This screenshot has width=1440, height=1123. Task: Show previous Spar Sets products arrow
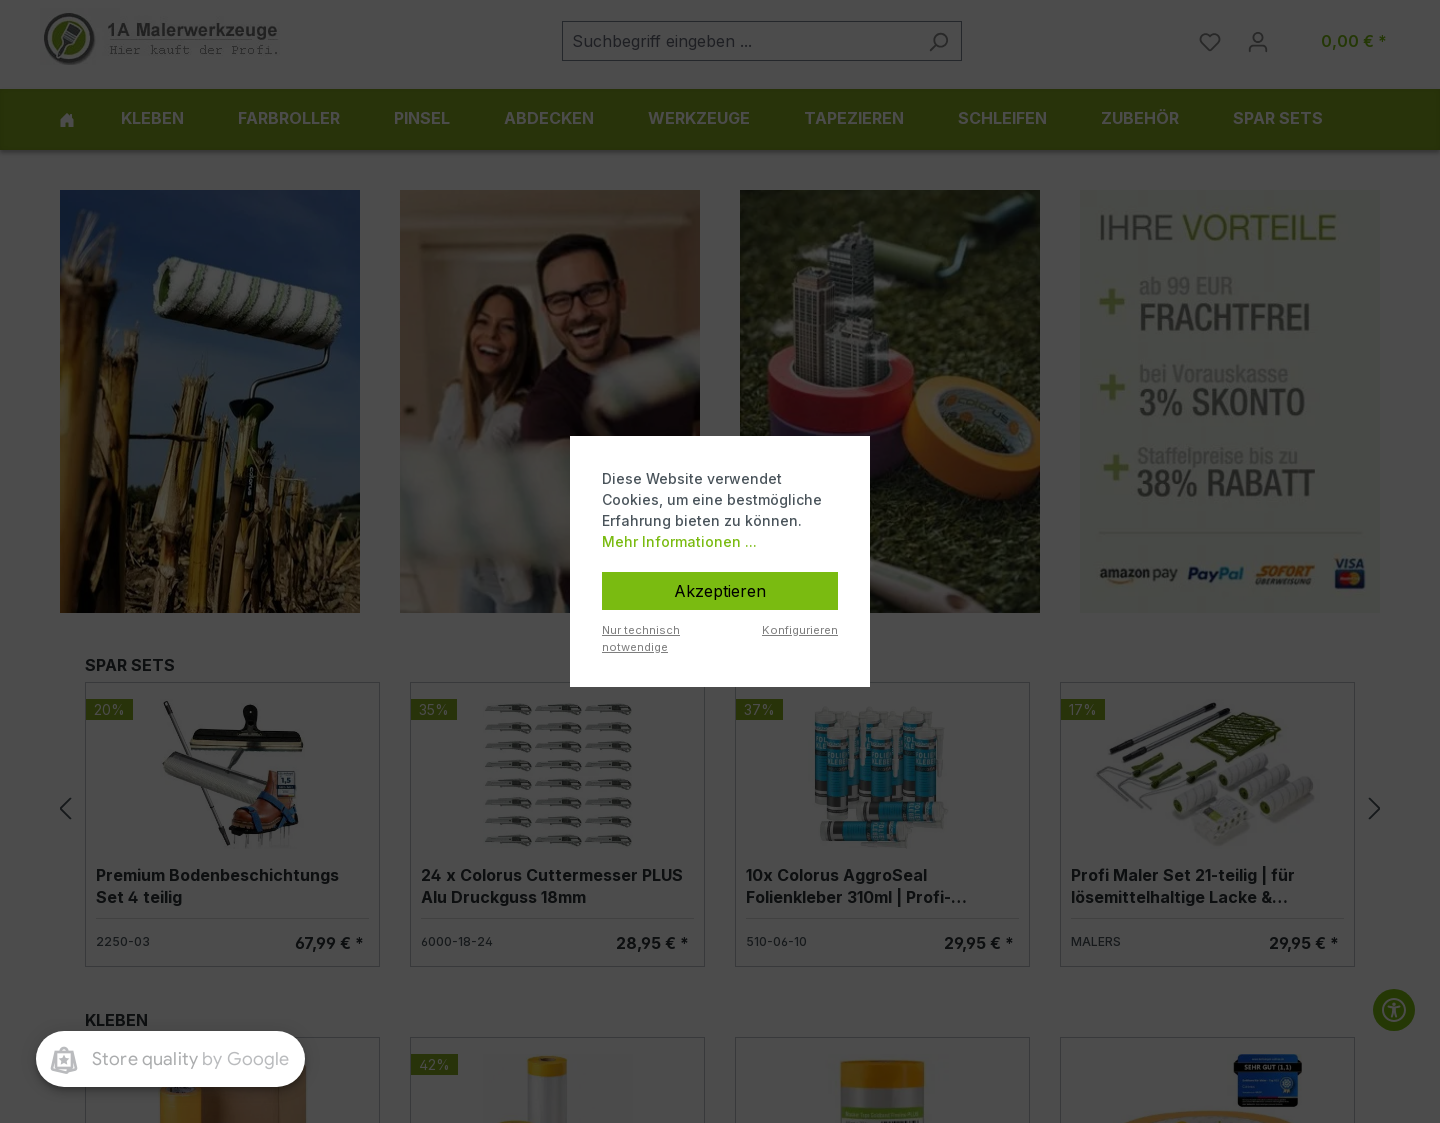tap(65, 808)
